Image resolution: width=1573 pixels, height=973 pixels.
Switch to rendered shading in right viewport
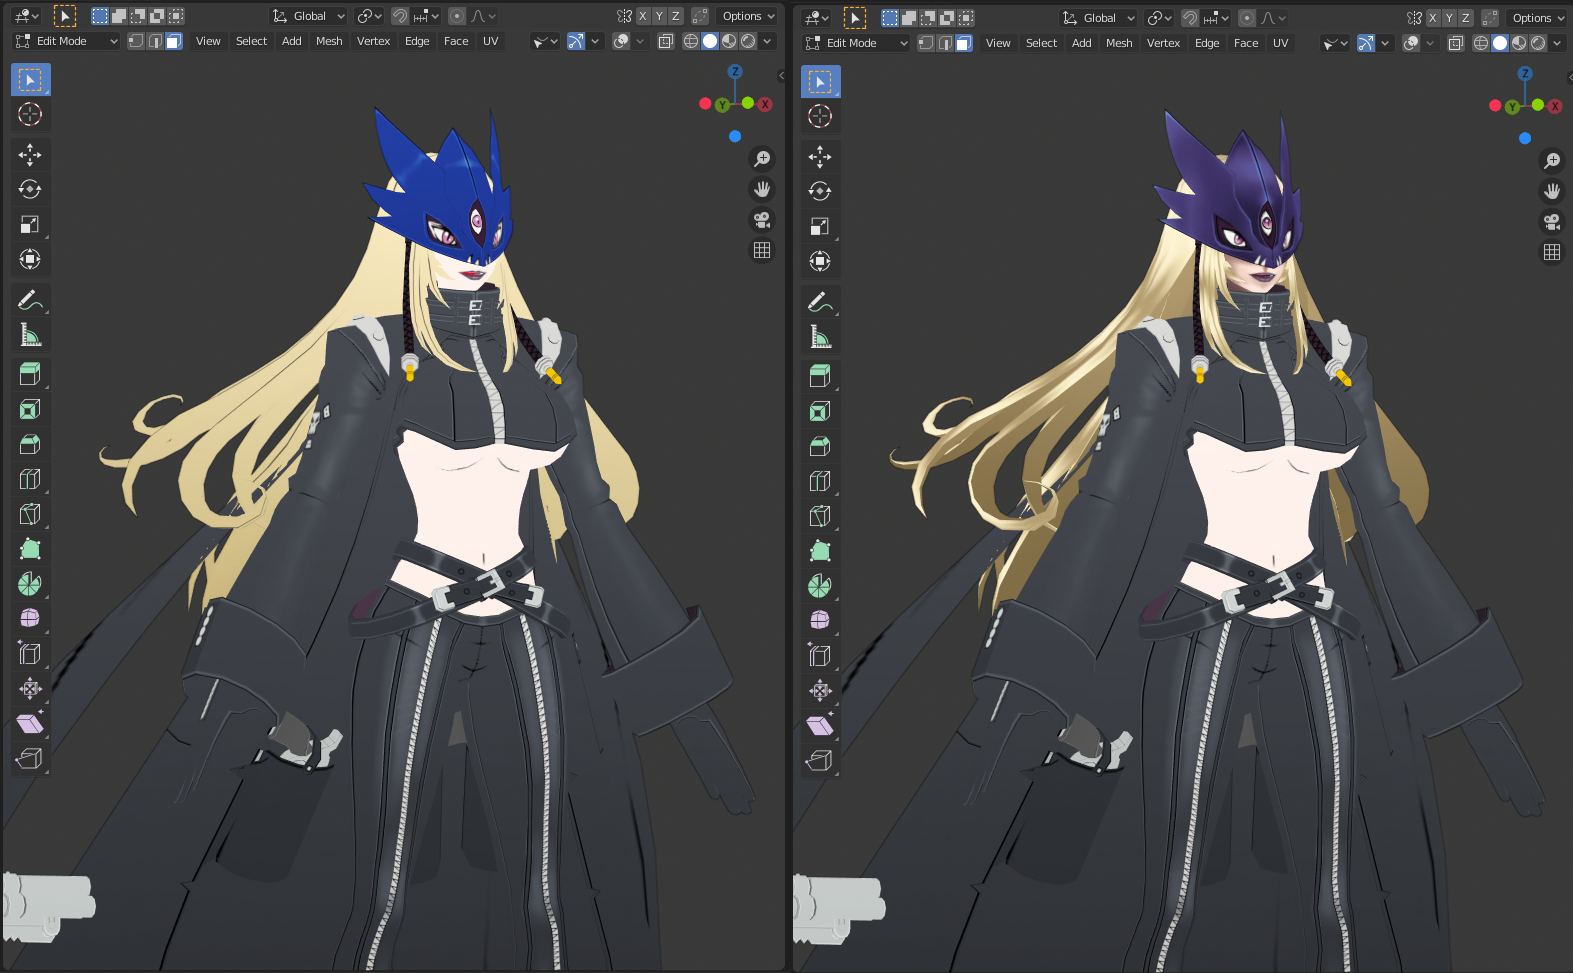pyautogui.click(x=1538, y=43)
